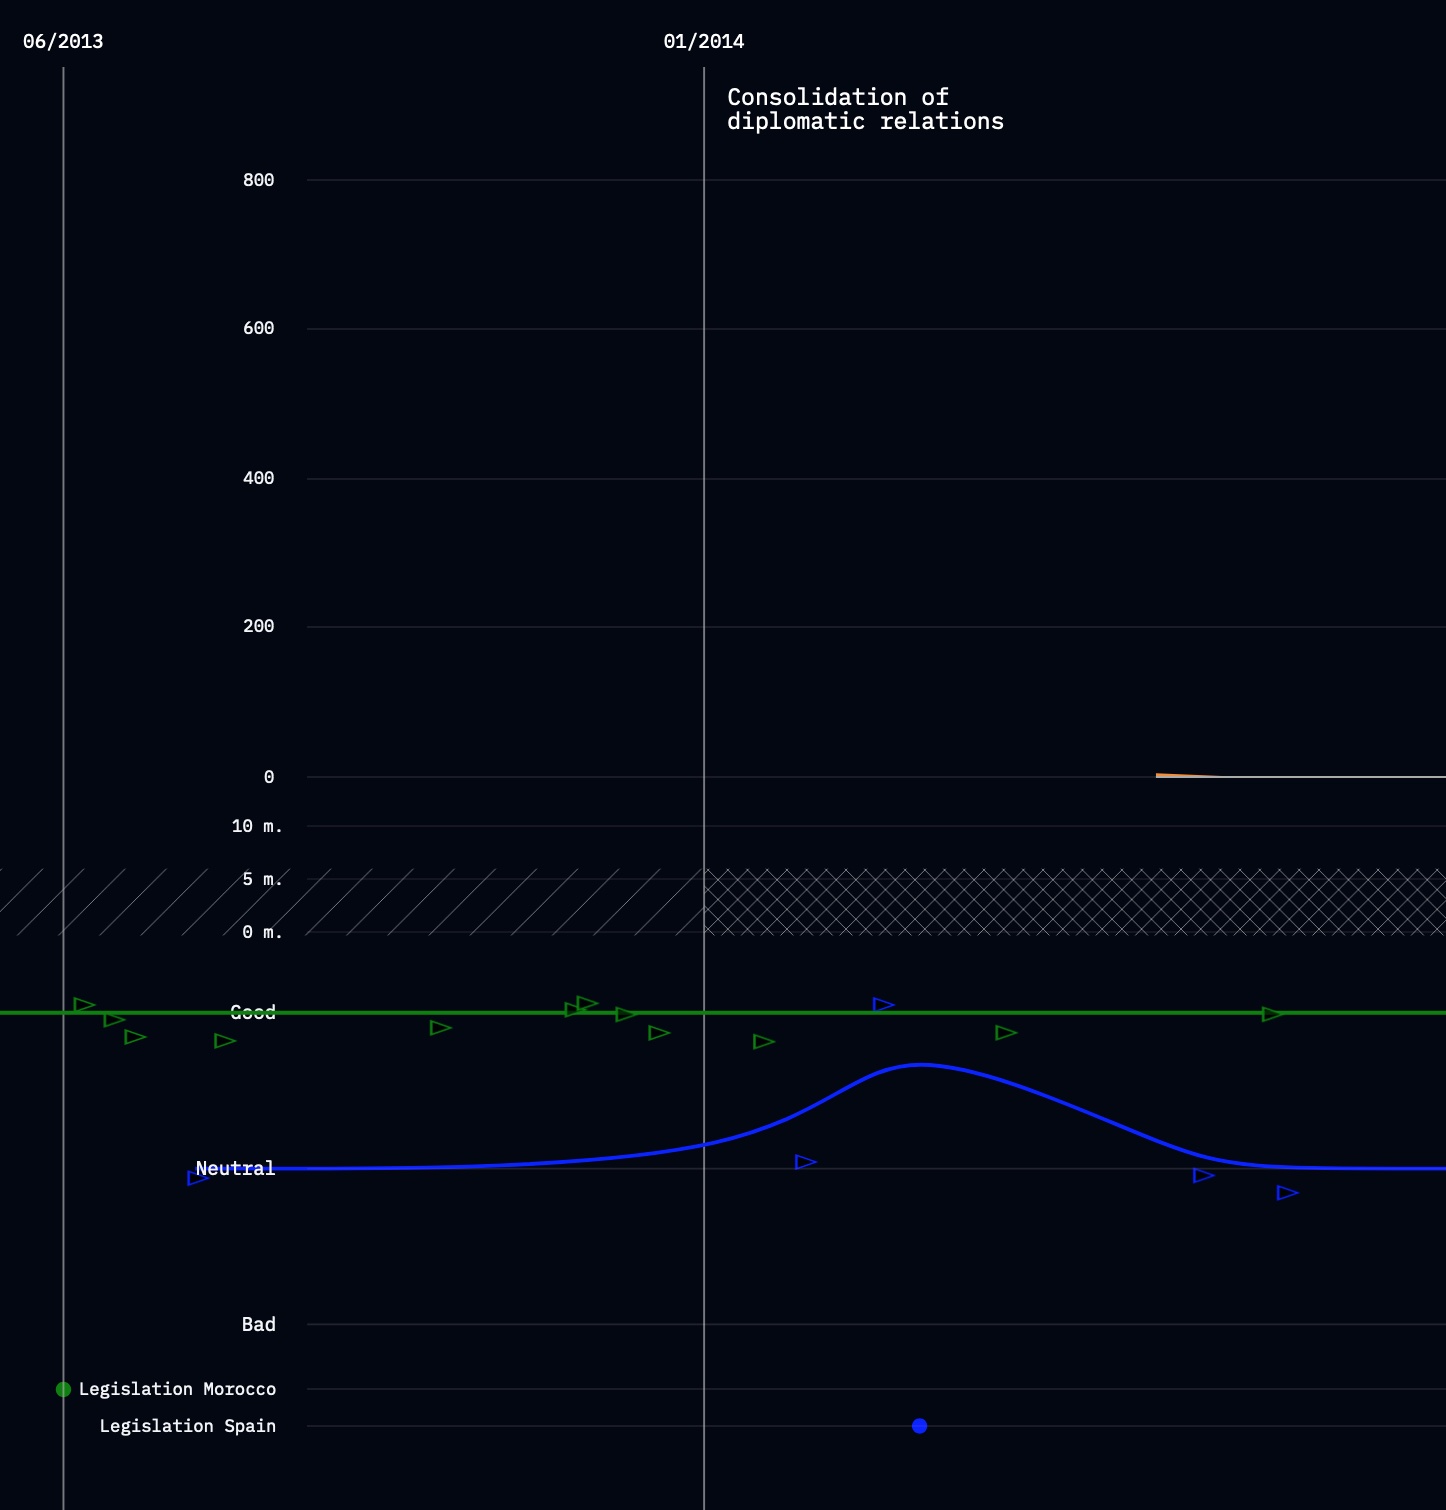This screenshot has width=1446, height=1510.
Task: Click the green triangle on the Good line at far right
Action: click(1272, 1014)
